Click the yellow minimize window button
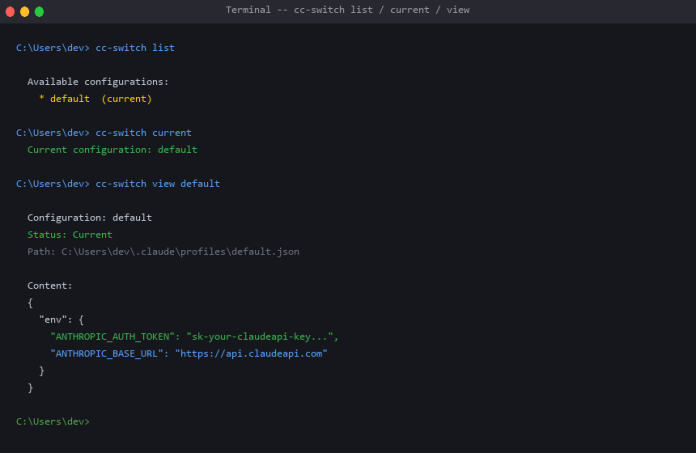696x454 pixels. point(25,11)
